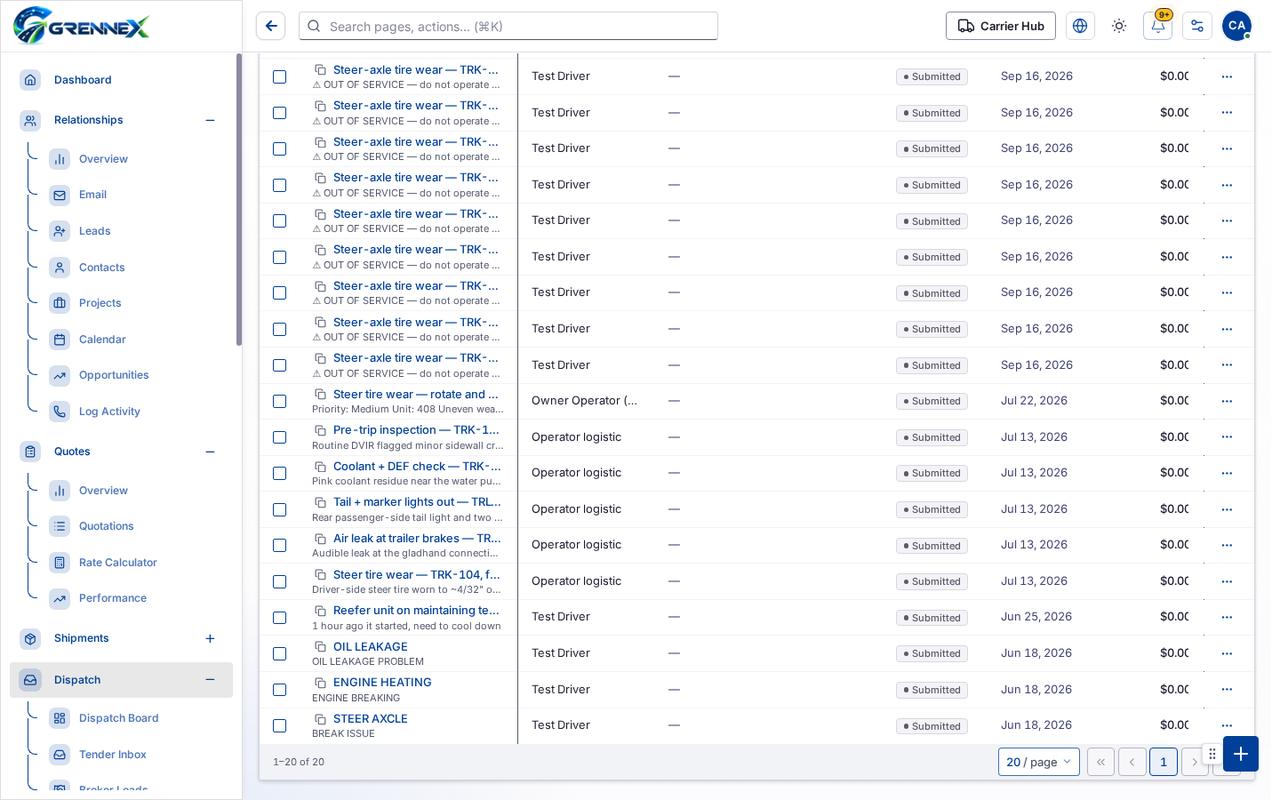Click page 1 pagination button
Image resolution: width=1280 pixels, height=800 pixels.
click(1163, 762)
